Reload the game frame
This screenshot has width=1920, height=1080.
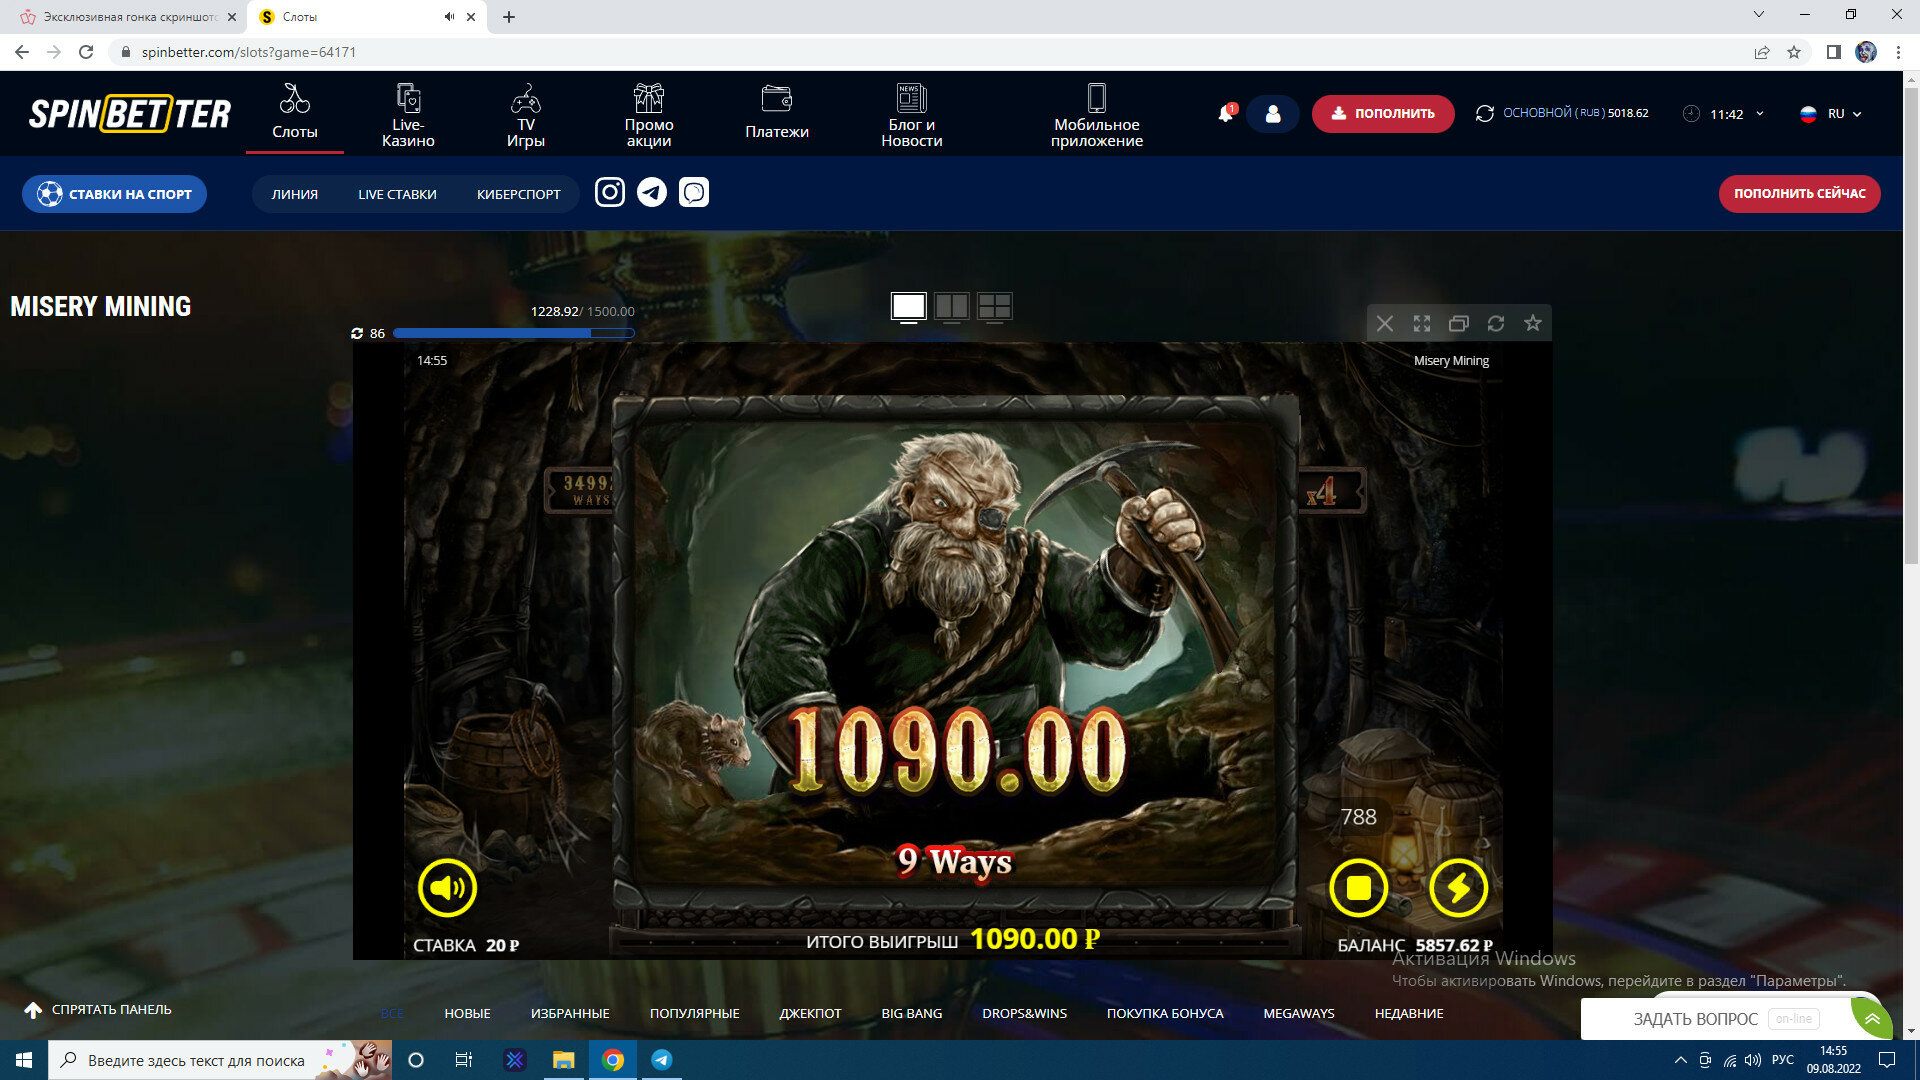[1495, 323]
